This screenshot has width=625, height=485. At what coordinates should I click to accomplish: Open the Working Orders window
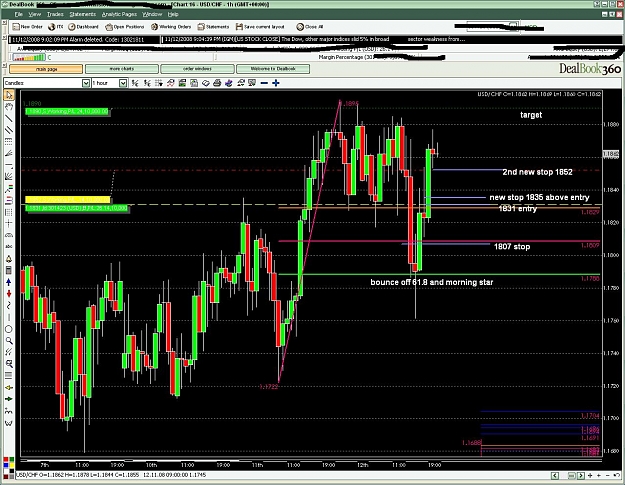(x=171, y=27)
